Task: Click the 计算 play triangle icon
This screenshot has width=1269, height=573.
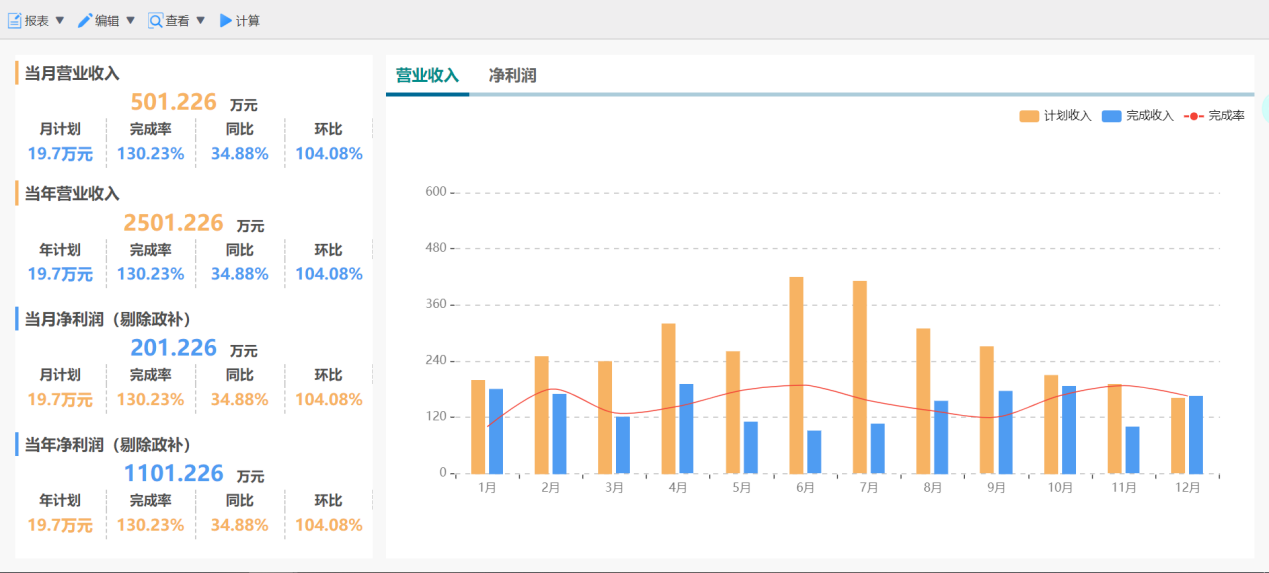Action: click(226, 20)
